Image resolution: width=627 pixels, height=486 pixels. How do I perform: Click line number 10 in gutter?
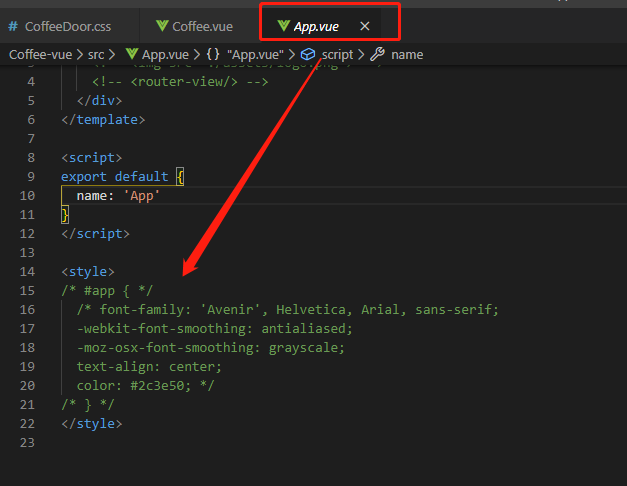(x=27, y=196)
